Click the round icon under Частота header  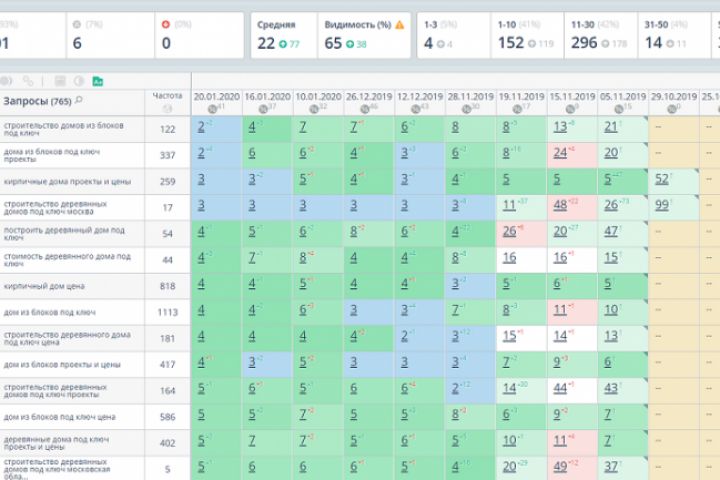(167, 108)
